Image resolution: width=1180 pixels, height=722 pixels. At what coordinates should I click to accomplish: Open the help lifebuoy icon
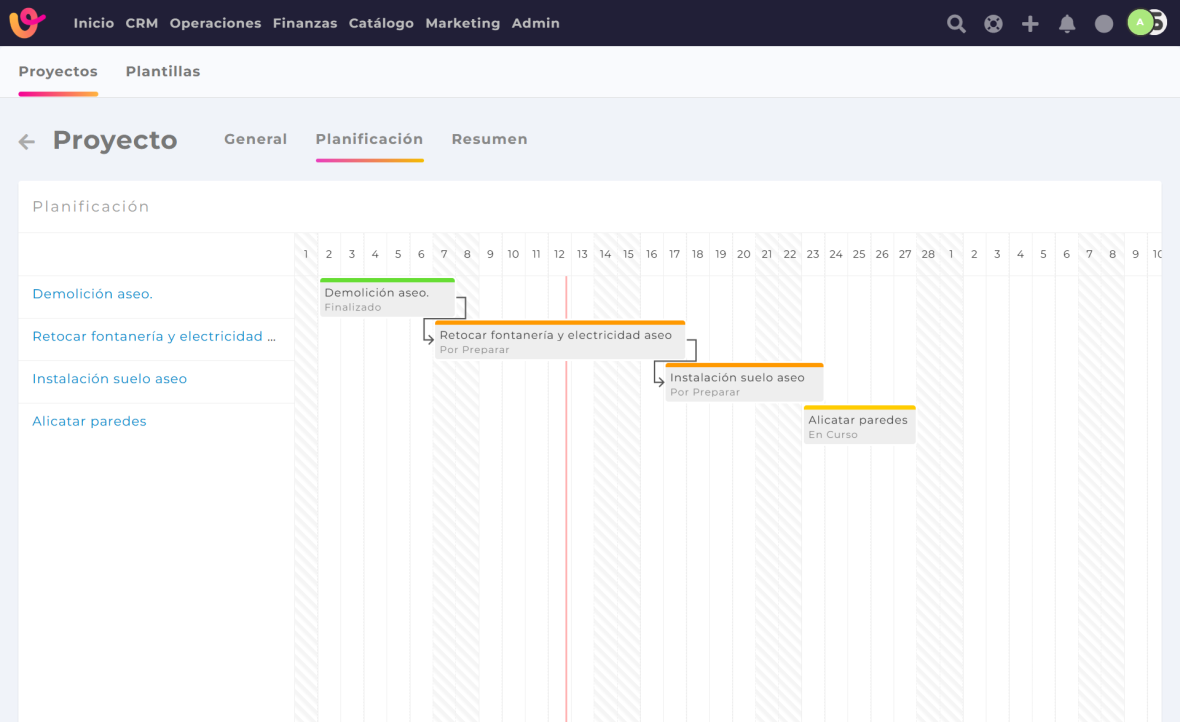(x=993, y=24)
